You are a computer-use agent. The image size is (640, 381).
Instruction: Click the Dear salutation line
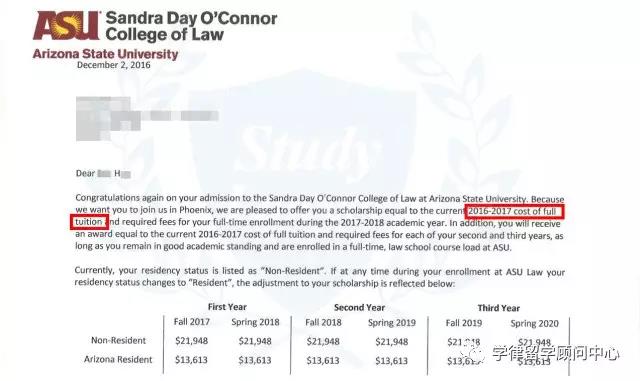(x=103, y=174)
